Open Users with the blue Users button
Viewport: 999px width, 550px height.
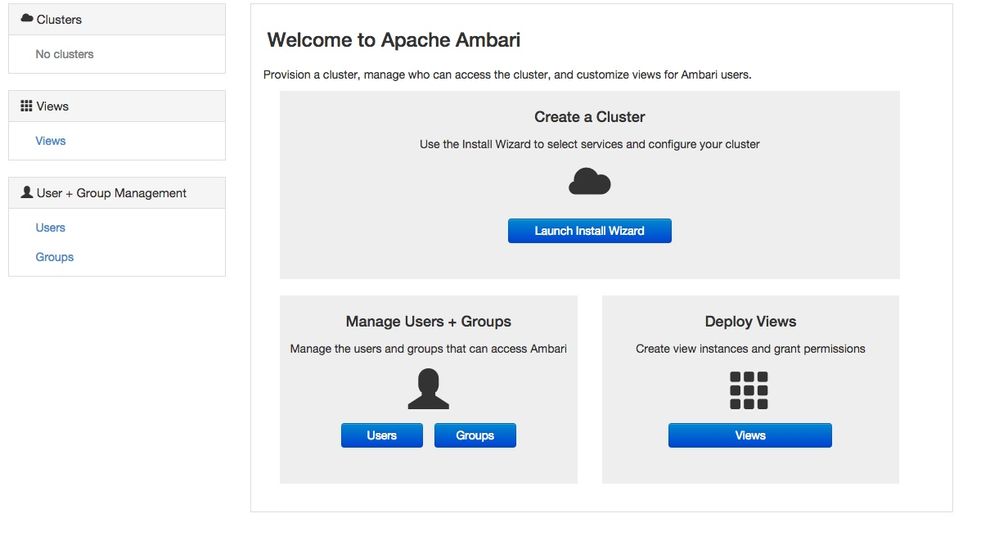click(382, 435)
